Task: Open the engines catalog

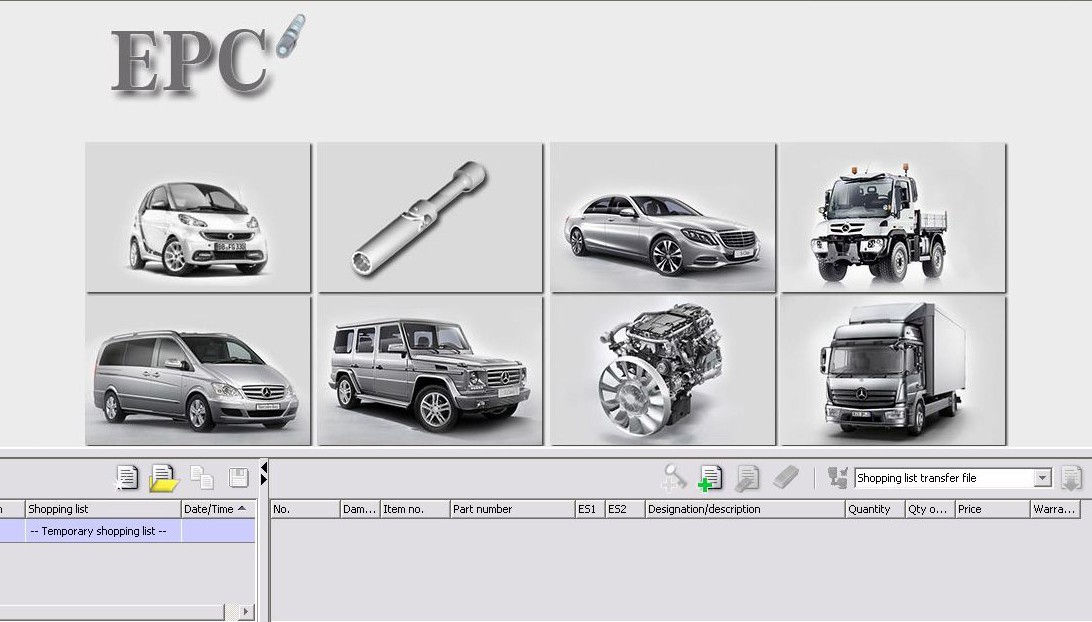Action: click(662, 371)
